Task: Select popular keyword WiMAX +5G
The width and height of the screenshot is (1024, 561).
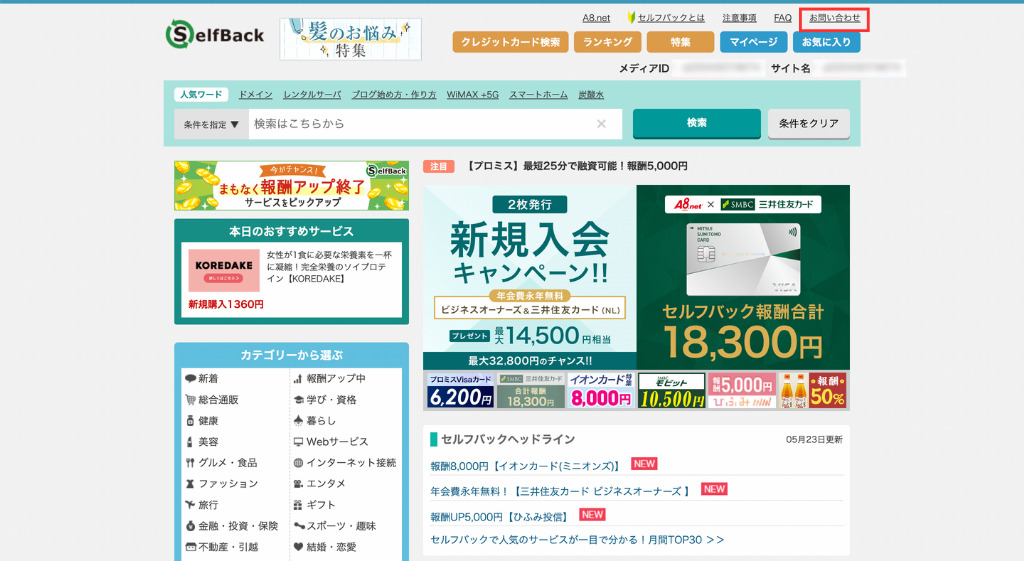Action: (473, 95)
